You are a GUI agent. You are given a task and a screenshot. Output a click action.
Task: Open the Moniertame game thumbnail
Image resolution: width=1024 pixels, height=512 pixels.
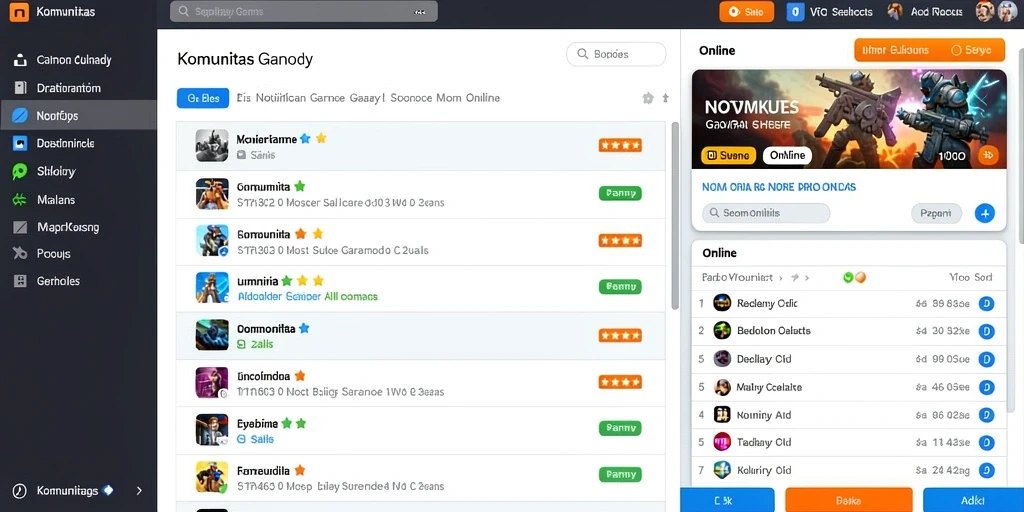(x=212, y=146)
